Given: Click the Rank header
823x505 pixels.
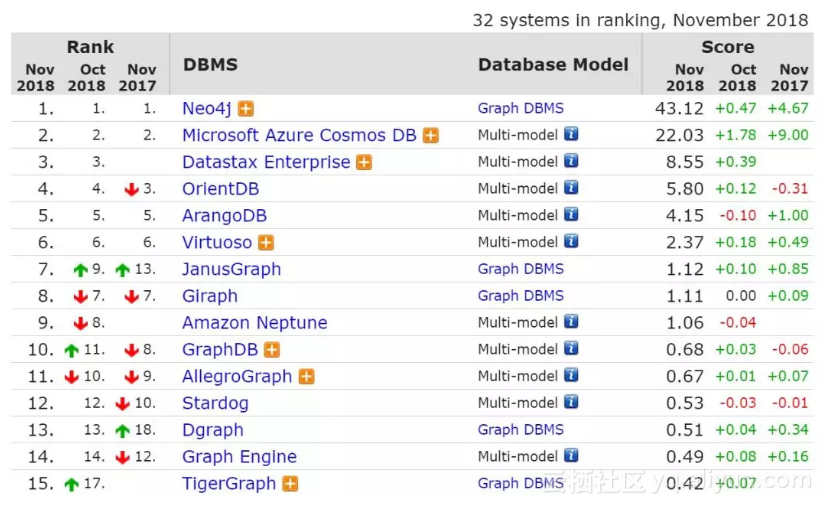Looking at the screenshot, I should tap(90, 47).
